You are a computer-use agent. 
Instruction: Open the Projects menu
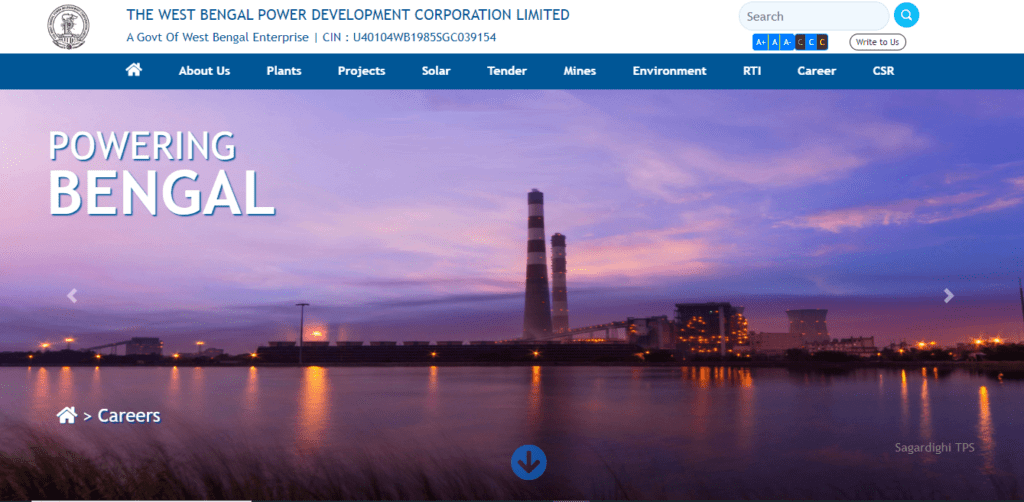(x=361, y=71)
